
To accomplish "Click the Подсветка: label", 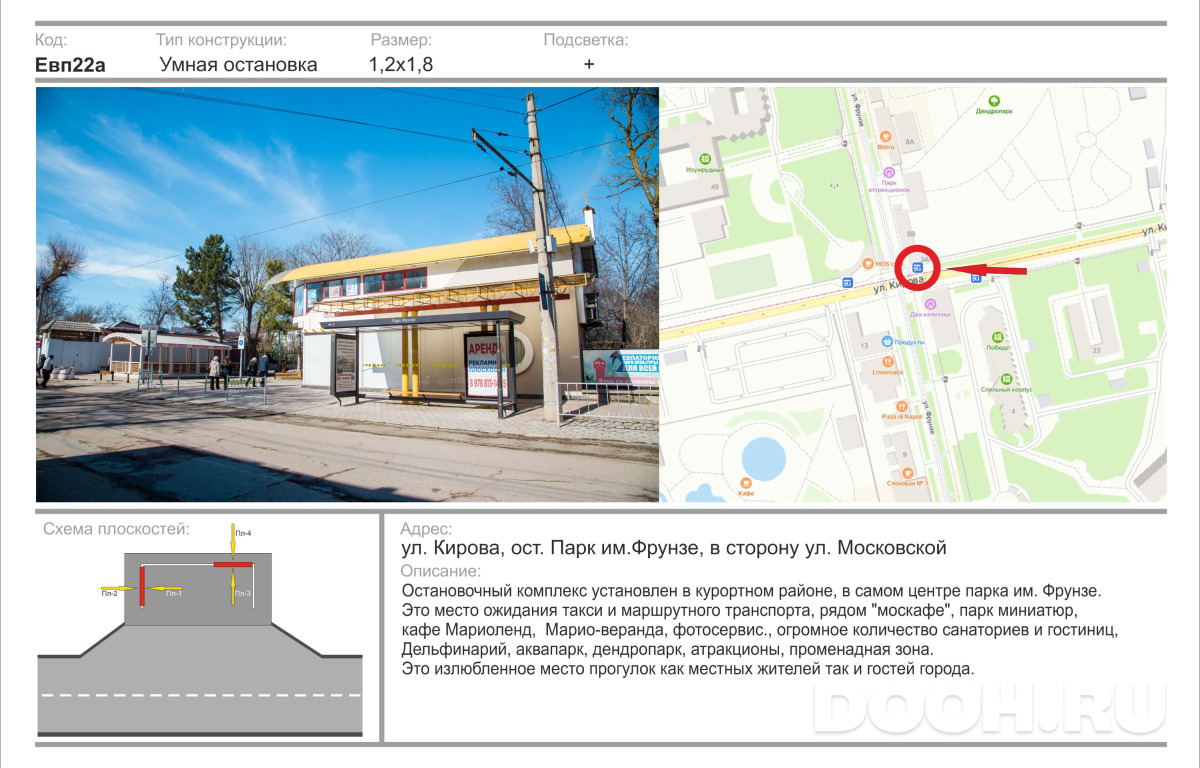I will pyautogui.click(x=586, y=40).
